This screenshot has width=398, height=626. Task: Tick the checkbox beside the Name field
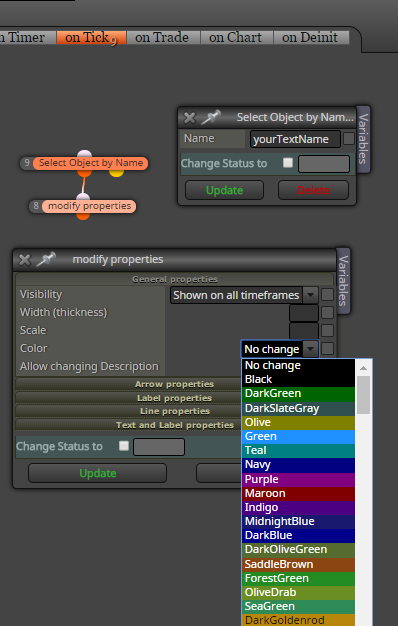348,139
